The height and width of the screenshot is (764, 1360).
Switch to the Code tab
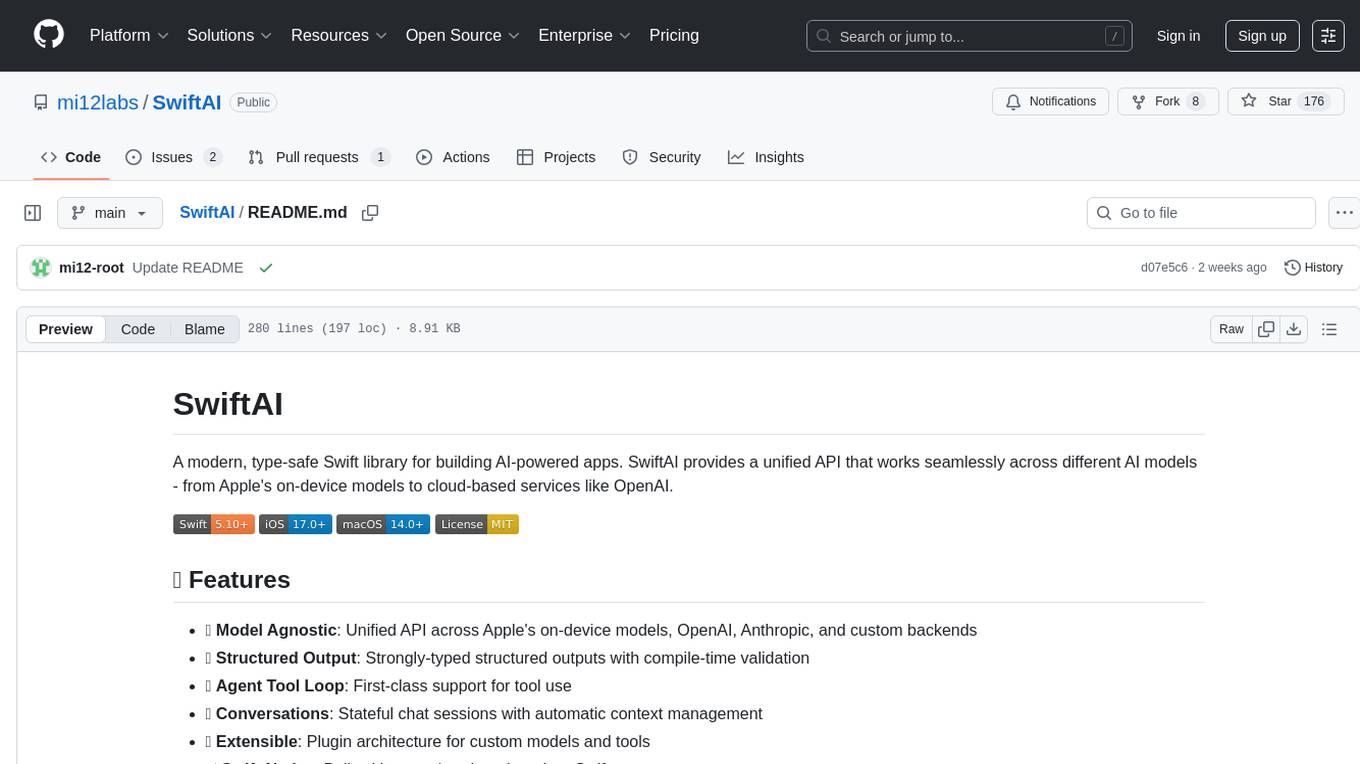(x=71, y=157)
